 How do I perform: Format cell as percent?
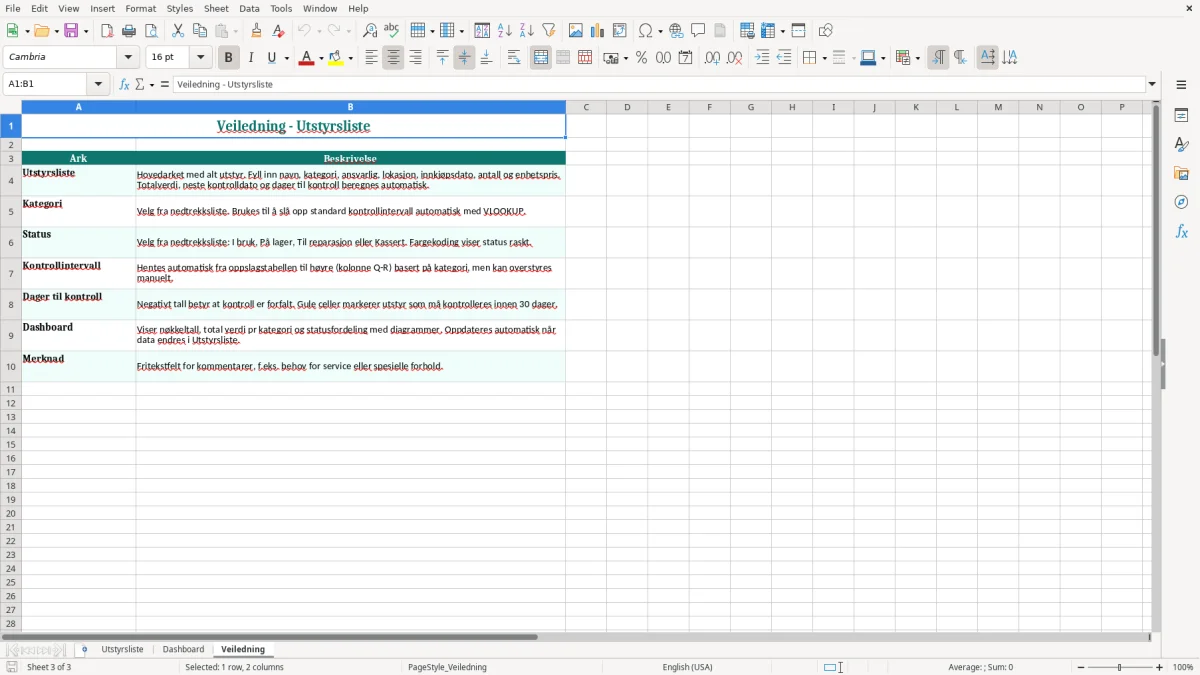[x=641, y=58]
